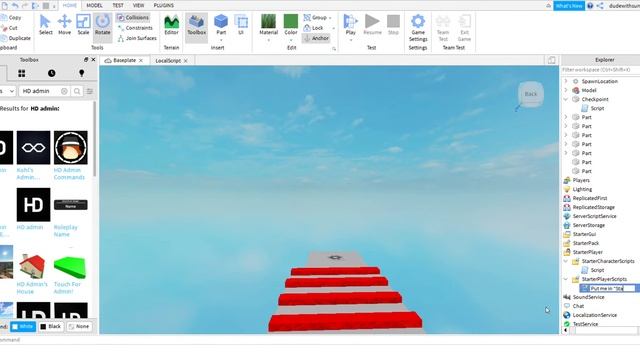This screenshot has height=360, width=640.
Task: Select White background option
Action: point(23,327)
